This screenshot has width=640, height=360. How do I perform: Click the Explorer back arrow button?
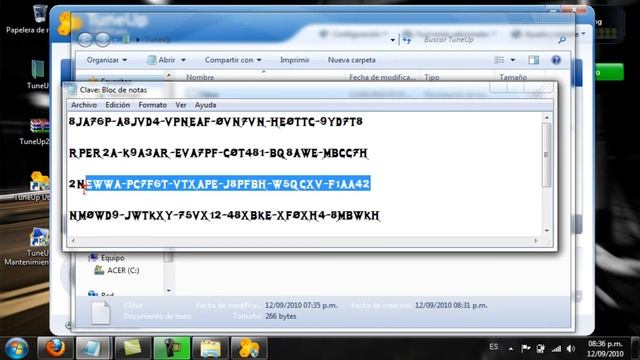tap(85, 40)
